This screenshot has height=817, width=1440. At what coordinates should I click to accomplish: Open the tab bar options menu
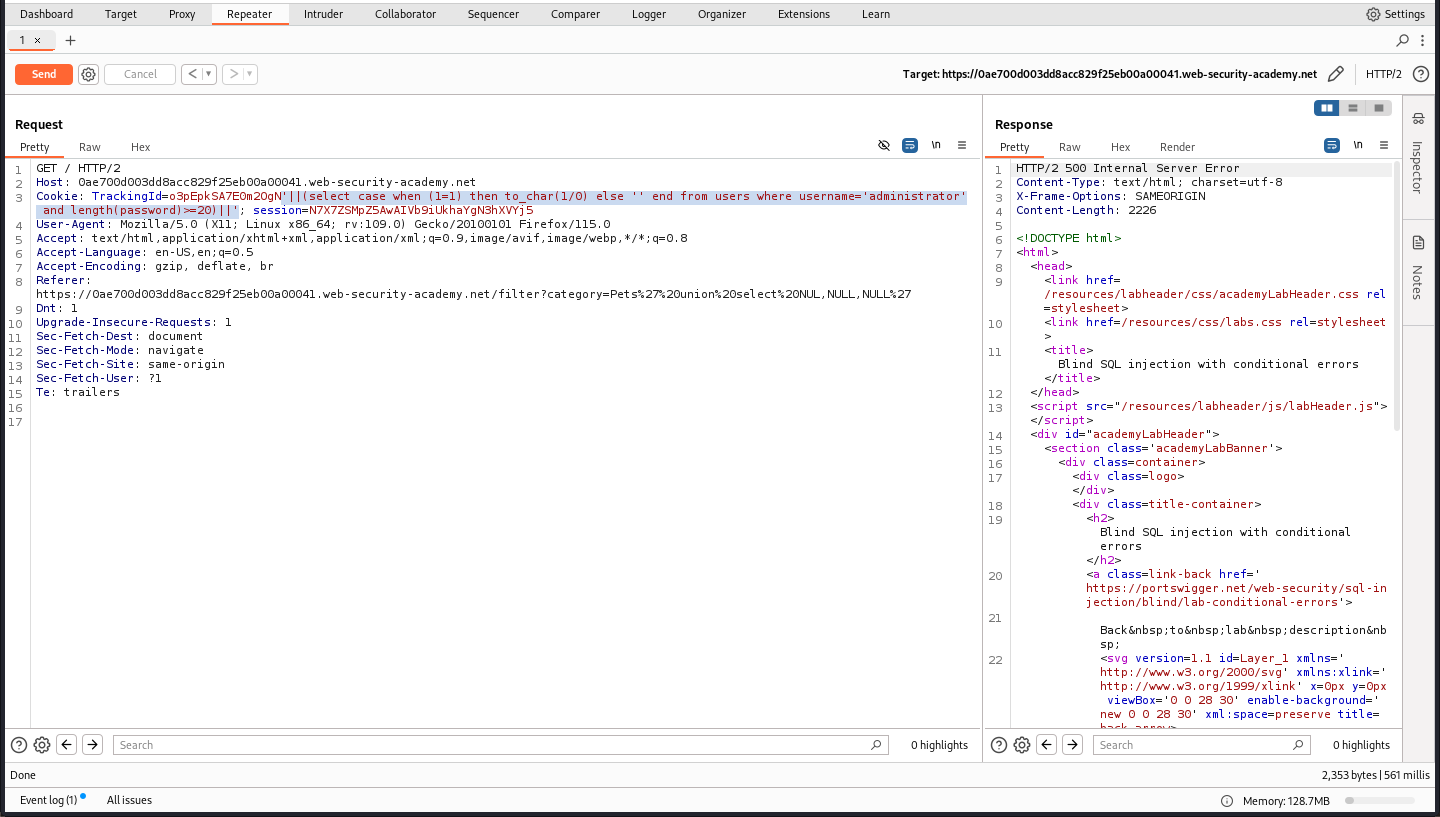tap(1424, 40)
